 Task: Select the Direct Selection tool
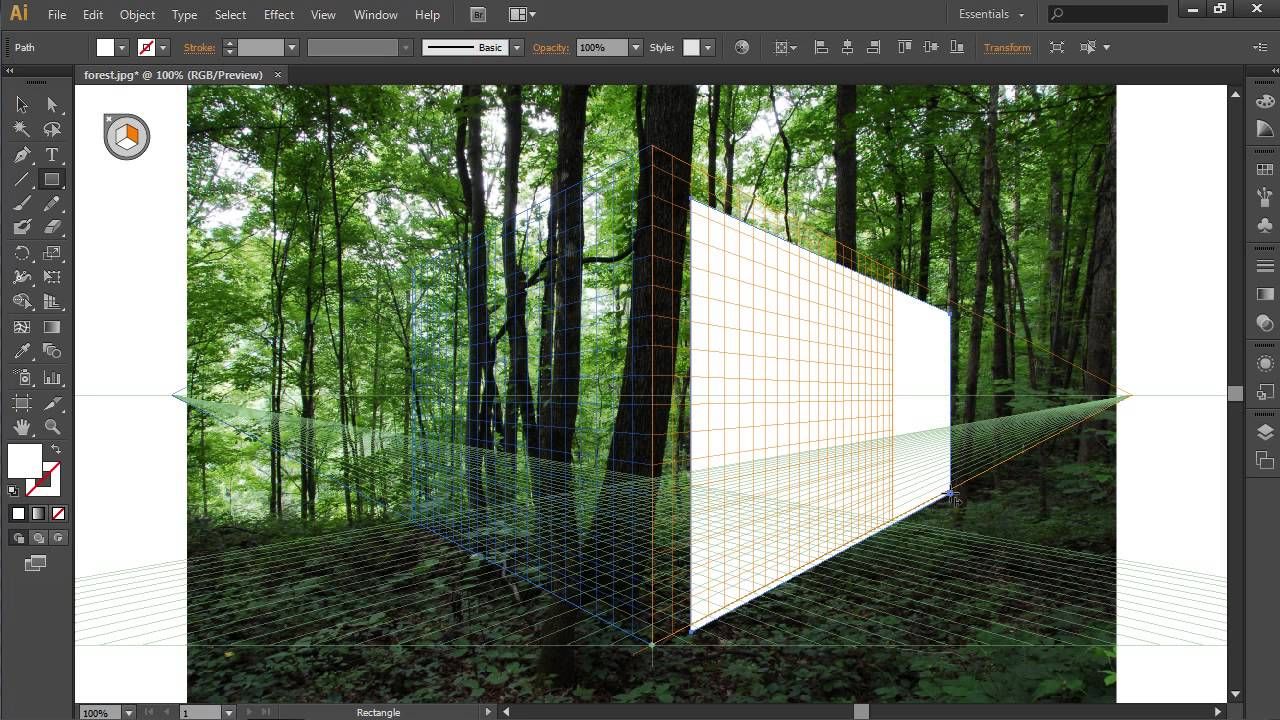coord(52,104)
